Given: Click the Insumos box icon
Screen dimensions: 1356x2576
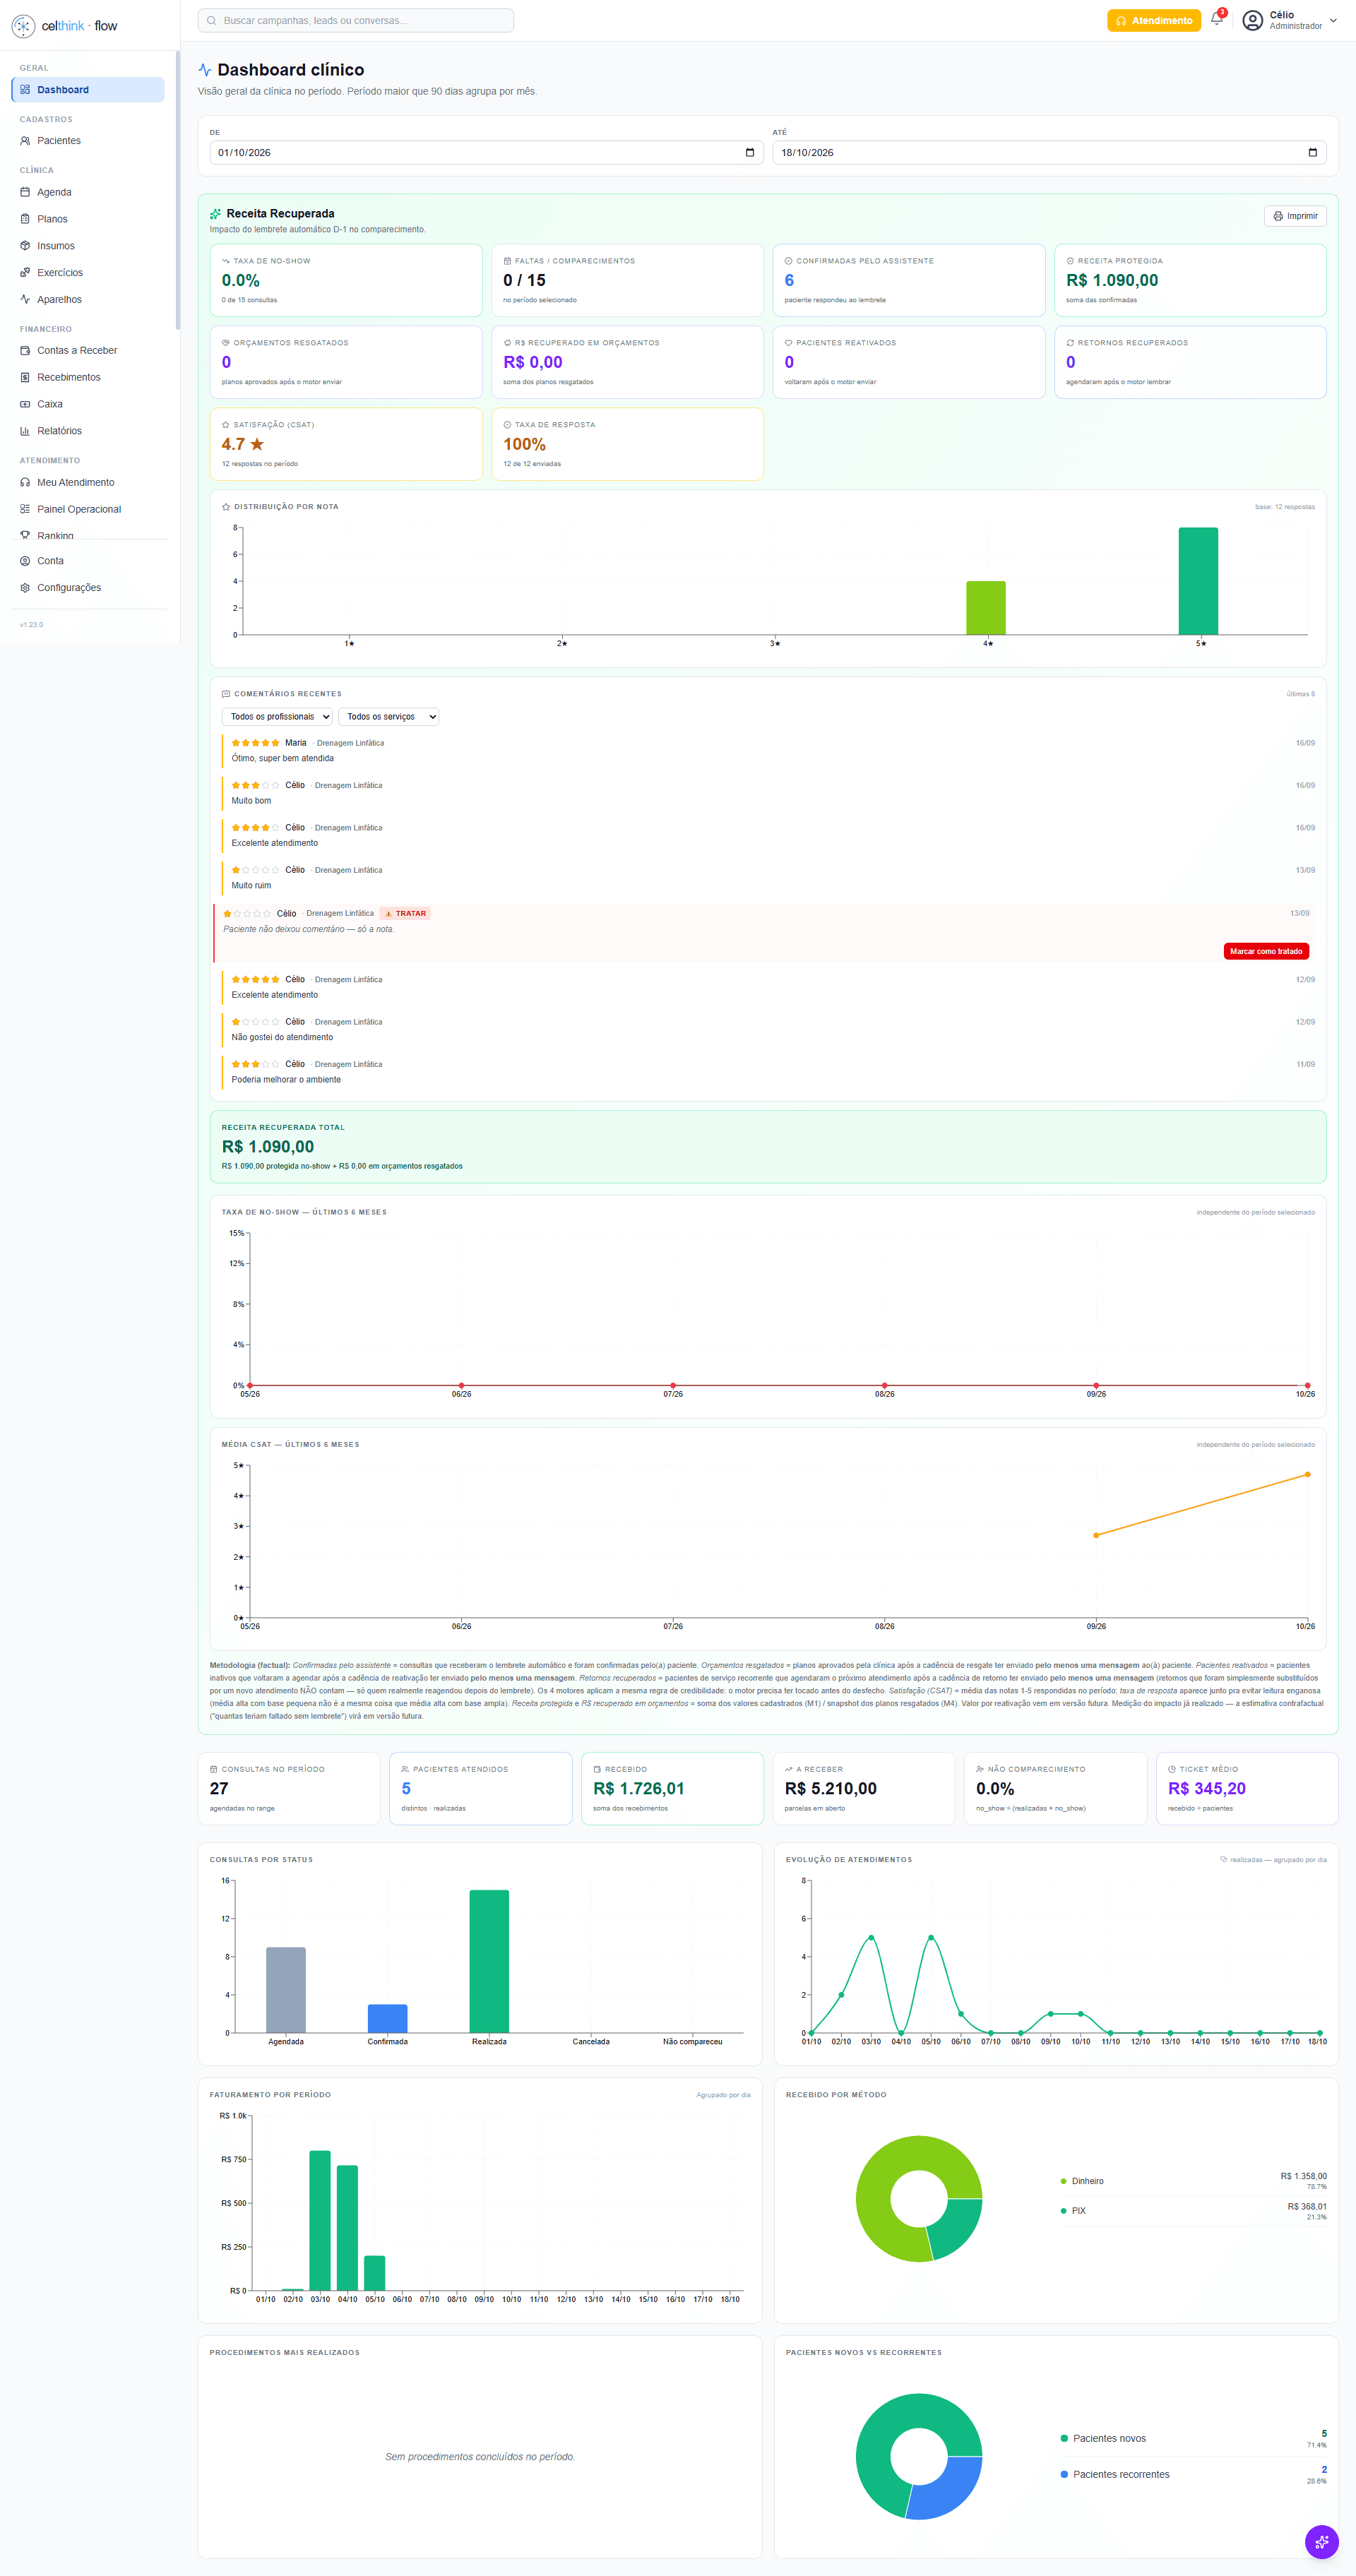Looking at the screenshot, I should (25, 245).
